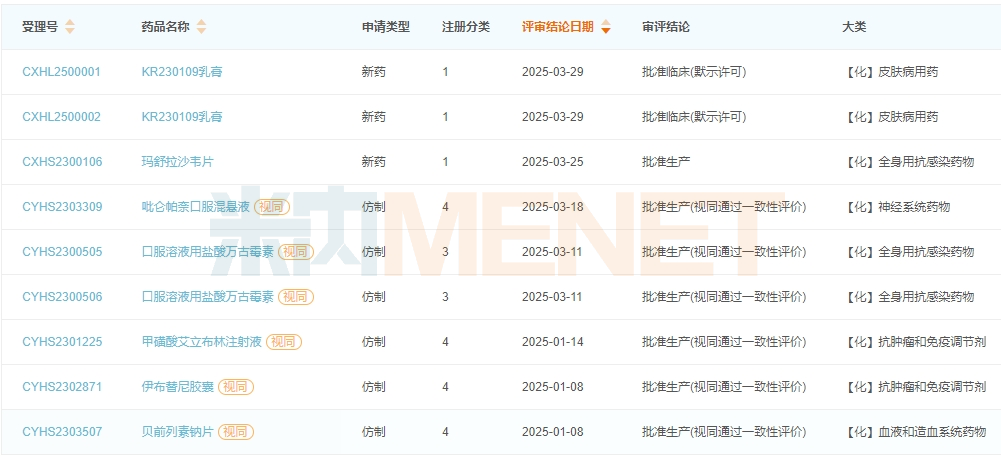
Task: Open acceptance number CYHS2300506
Action: (62, 297)
